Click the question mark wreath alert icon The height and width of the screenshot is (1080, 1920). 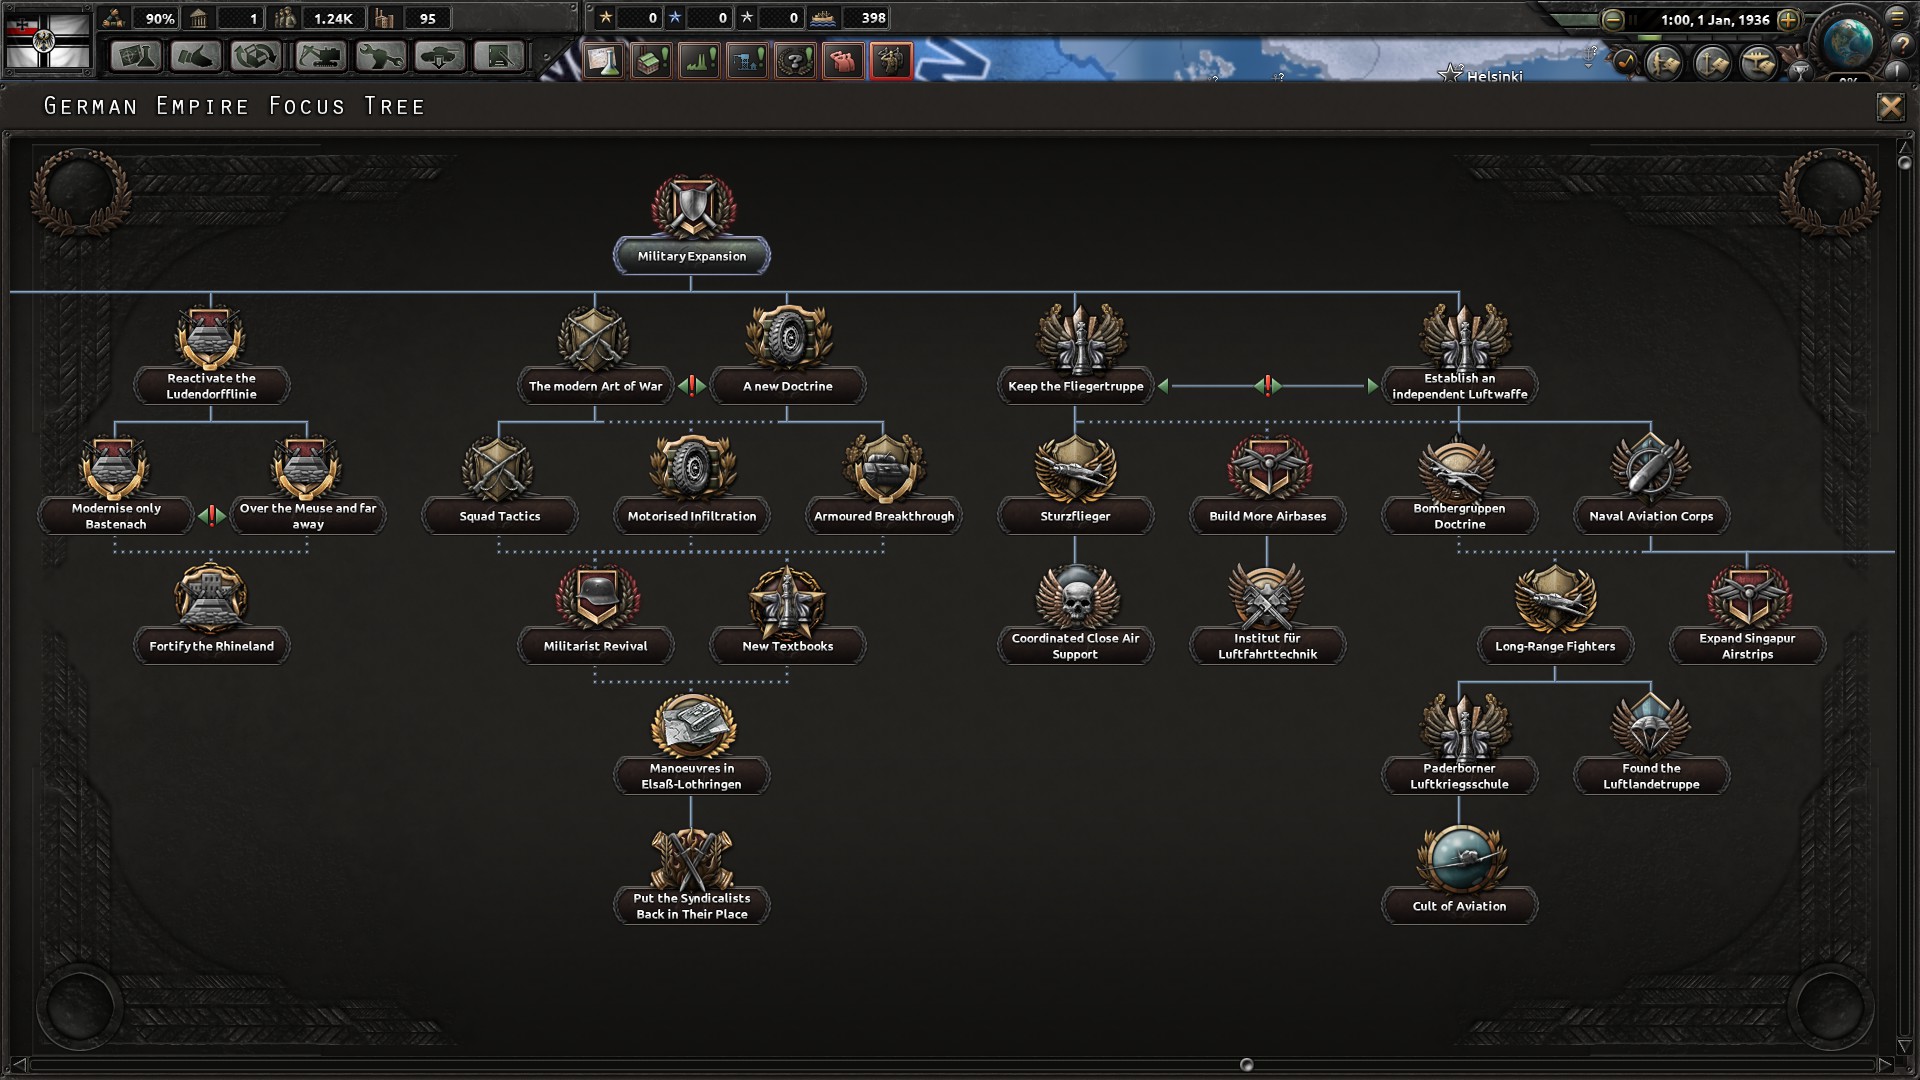pyautogui.click(x=795, y=61)
